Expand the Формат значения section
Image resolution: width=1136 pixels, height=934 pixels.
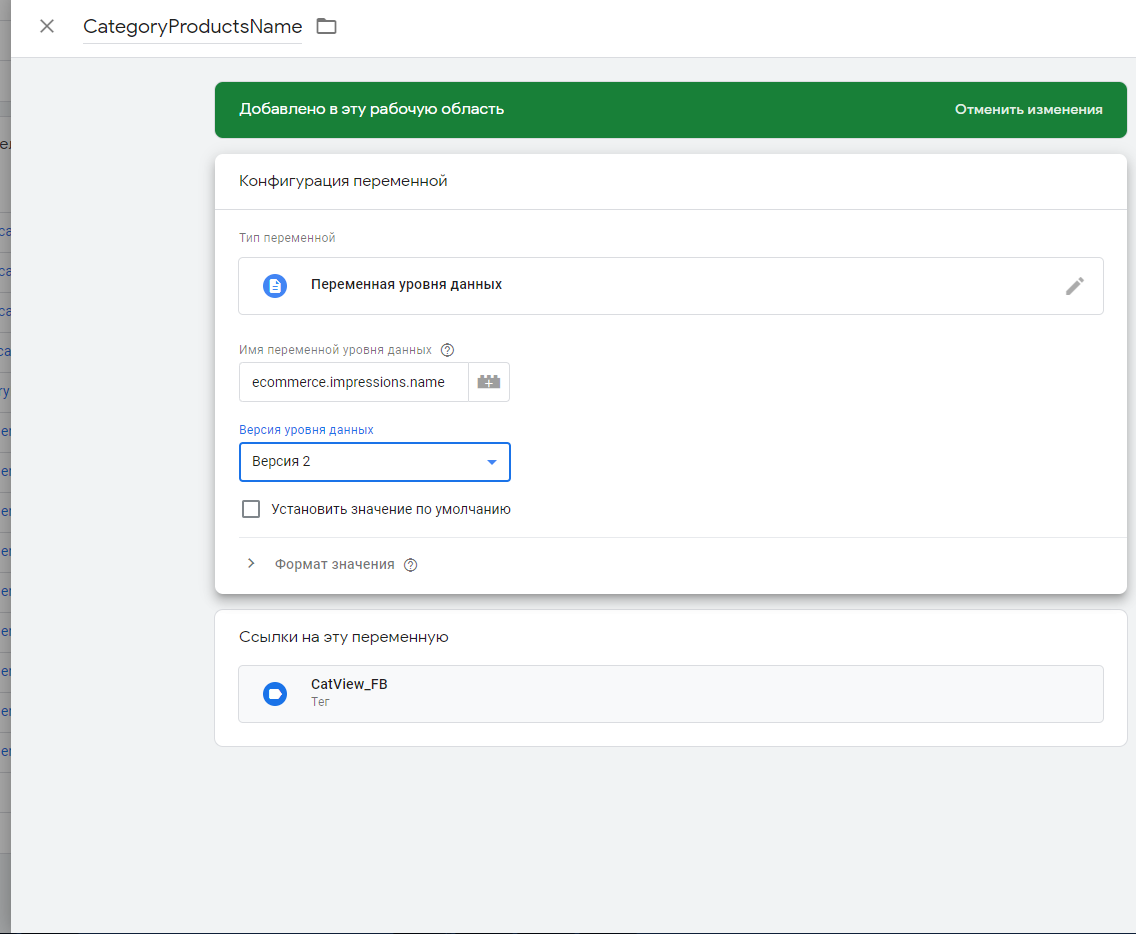click(251, 564)
